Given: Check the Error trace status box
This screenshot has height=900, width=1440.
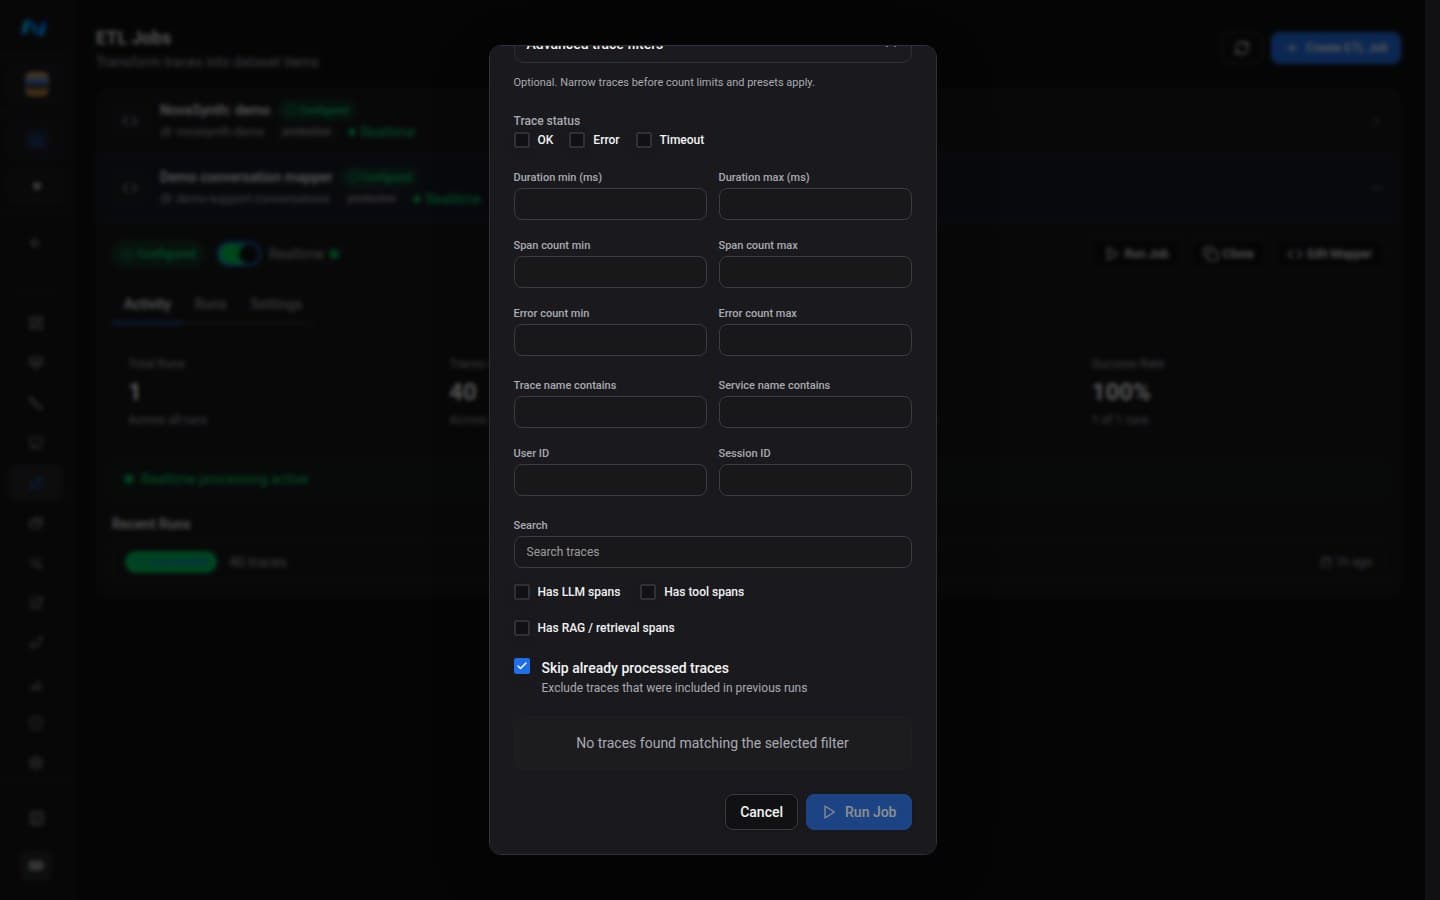Looking at the screenshot, I should tap(577, 140).
